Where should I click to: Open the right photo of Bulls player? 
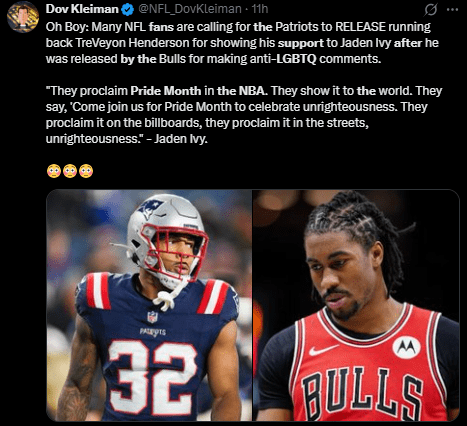pos(356,305)
